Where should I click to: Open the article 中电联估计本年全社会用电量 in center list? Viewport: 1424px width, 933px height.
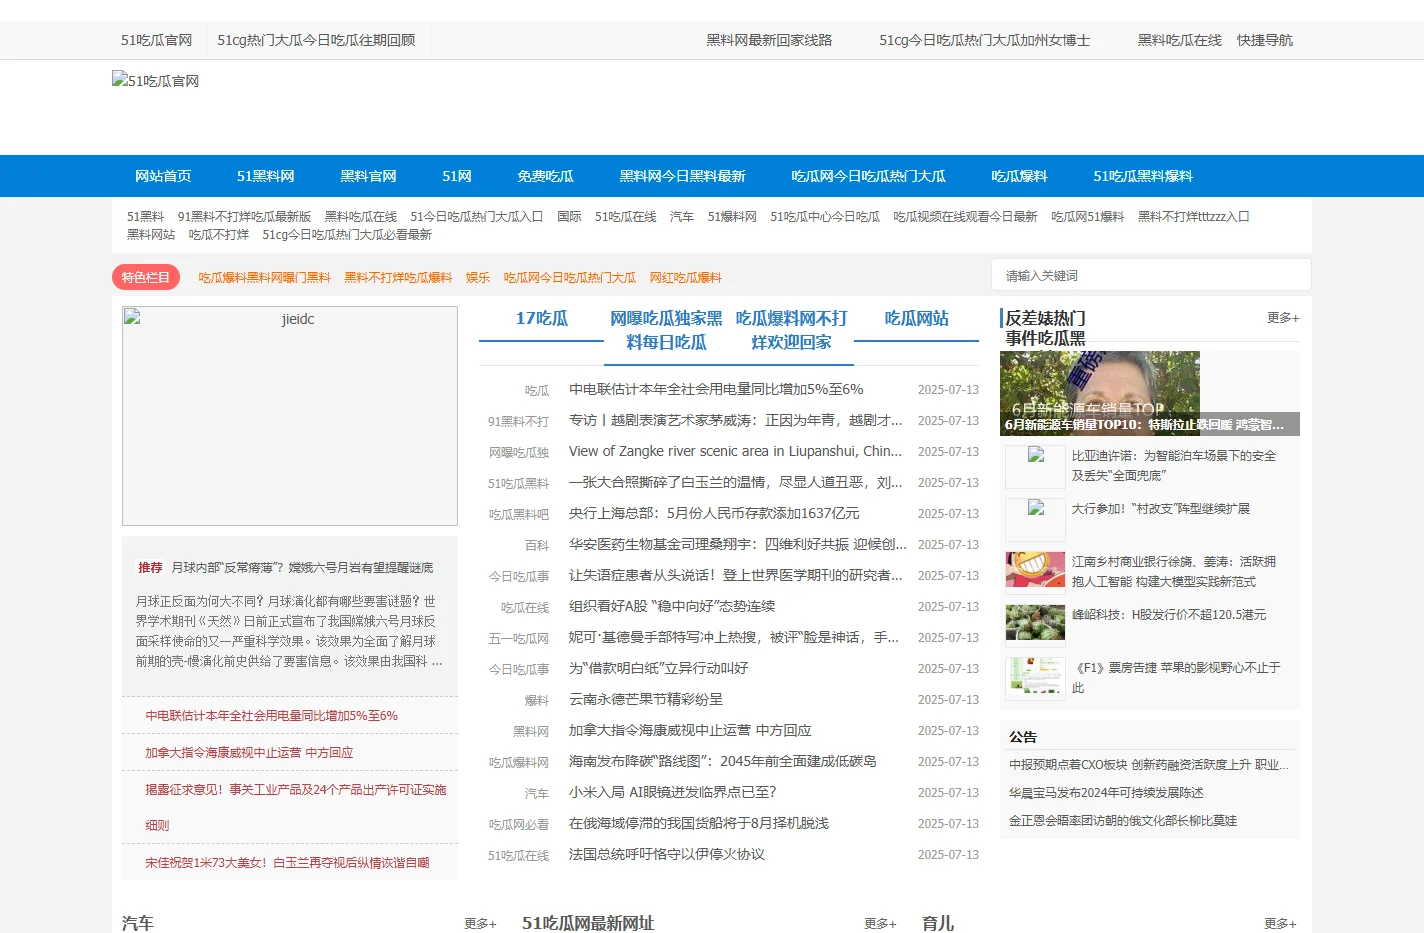click(x=716, y=390)
